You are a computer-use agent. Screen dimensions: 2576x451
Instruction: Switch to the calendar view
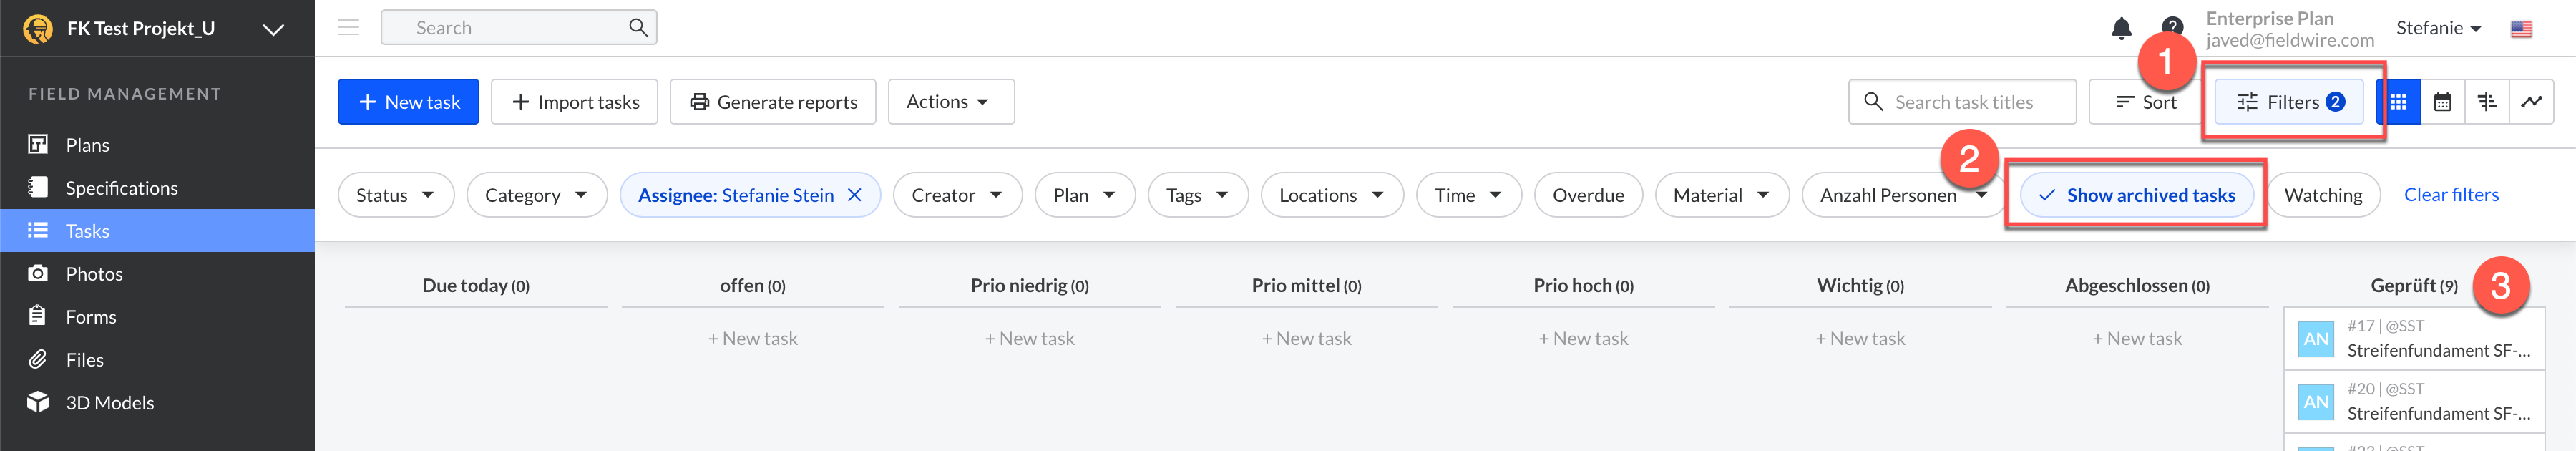[x=2442, y=102]
